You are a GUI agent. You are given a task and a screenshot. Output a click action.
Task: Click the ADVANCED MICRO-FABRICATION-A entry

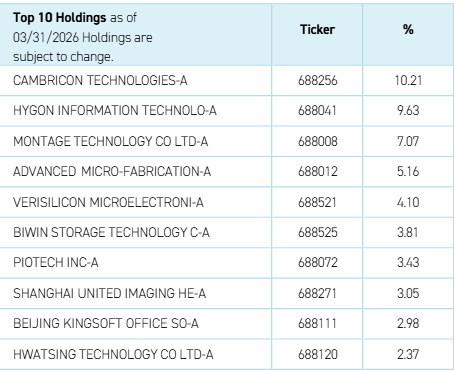112,172
